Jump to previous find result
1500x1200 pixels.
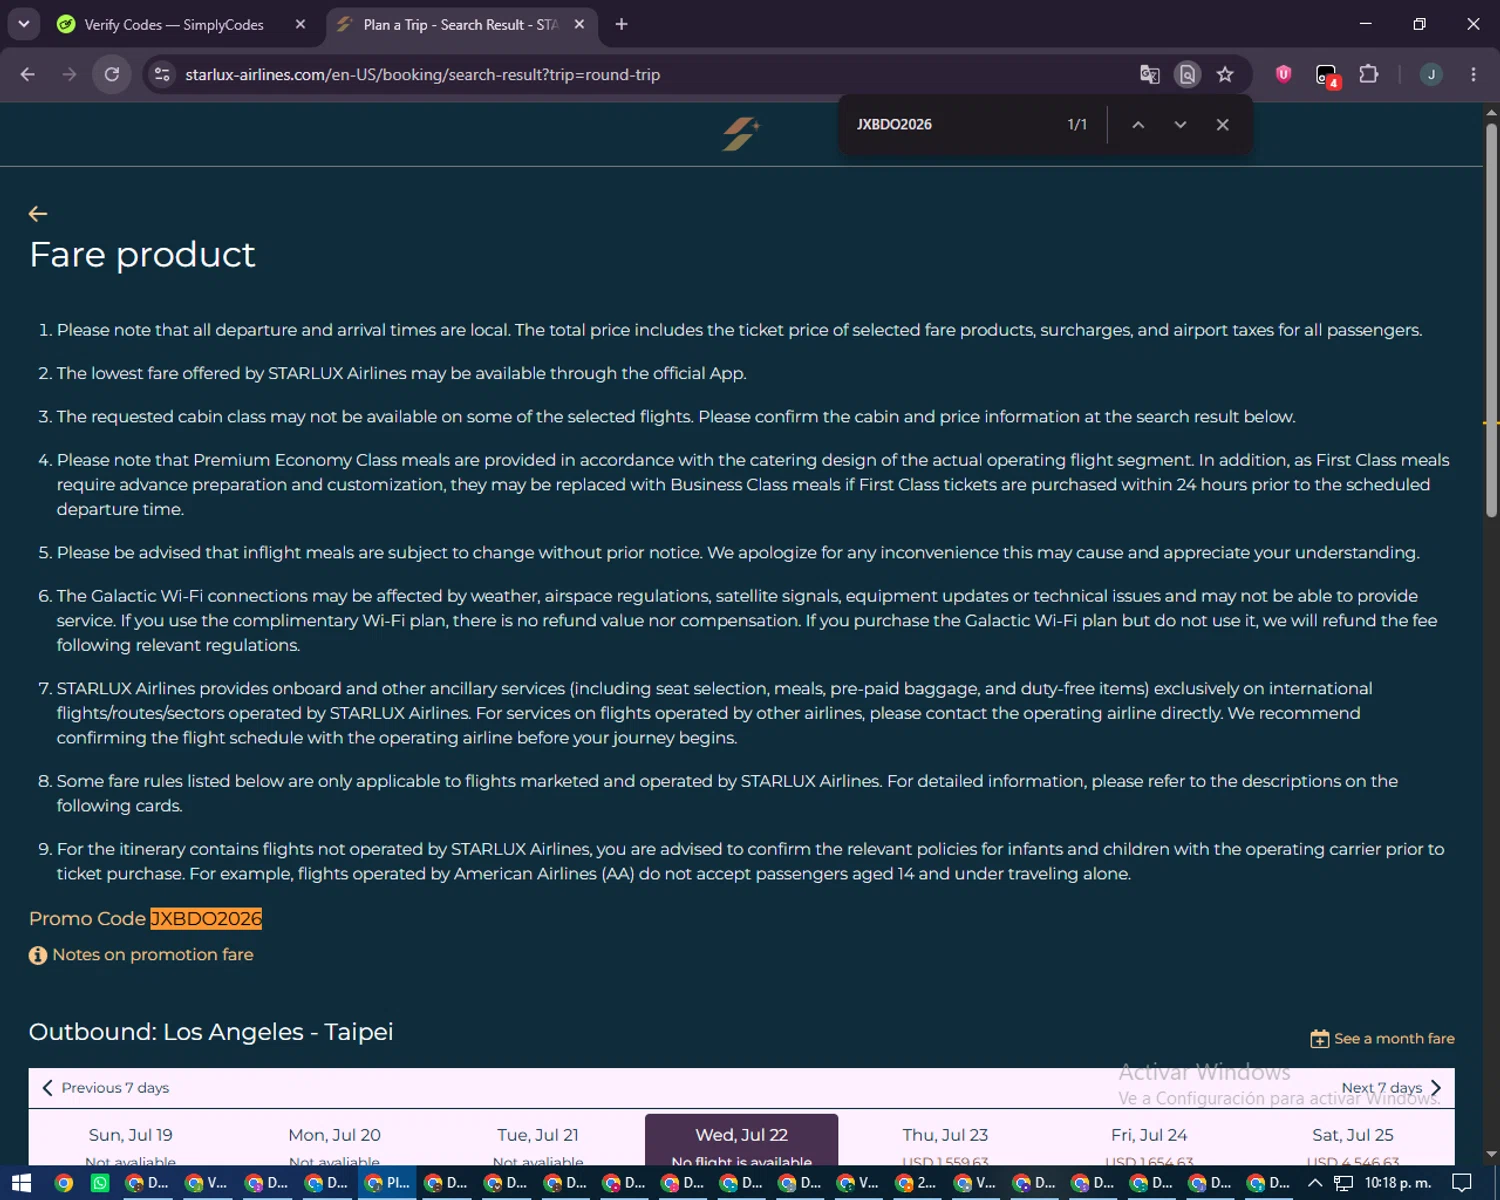(x=1138, y=124)
